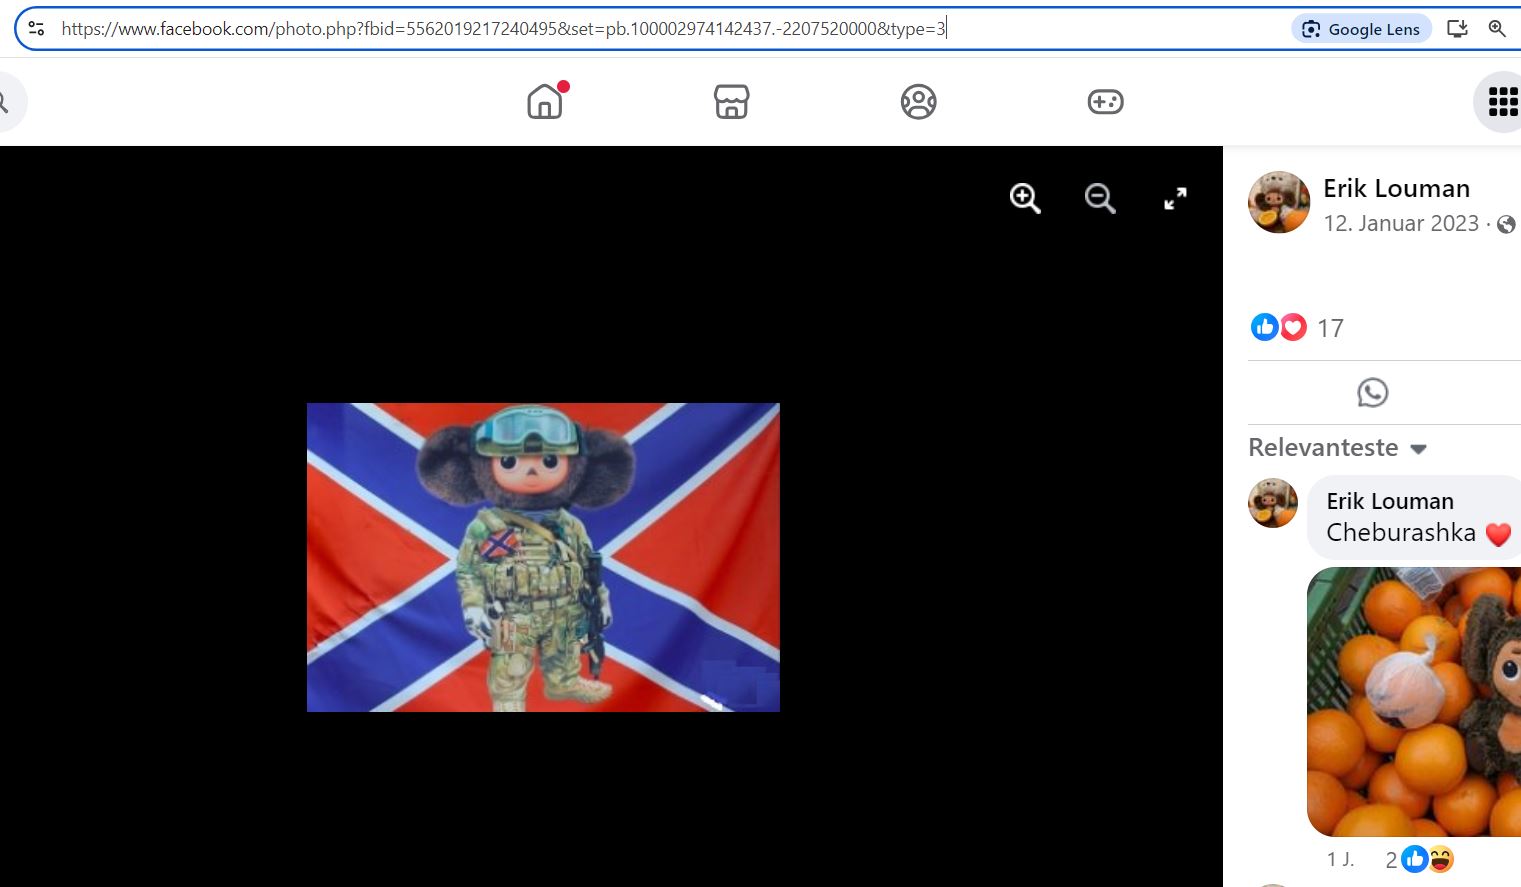Open Erik Louman's profile from post header
Image resolution: width=1521 pixels, height=887 pixels.
coord(1396,188)
